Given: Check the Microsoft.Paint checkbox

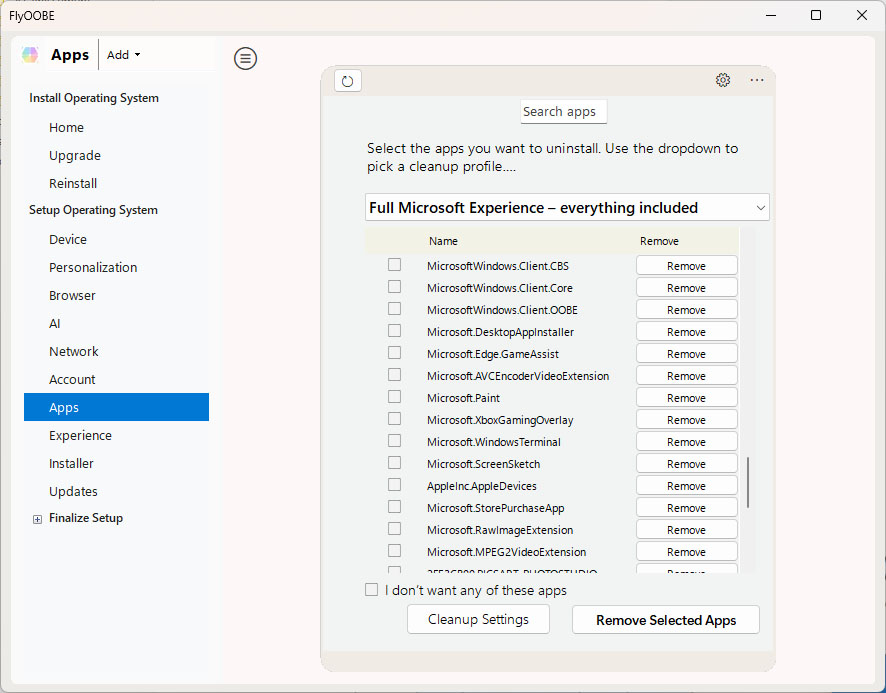Looking at the screenshot, I should [x=395, y=397].
